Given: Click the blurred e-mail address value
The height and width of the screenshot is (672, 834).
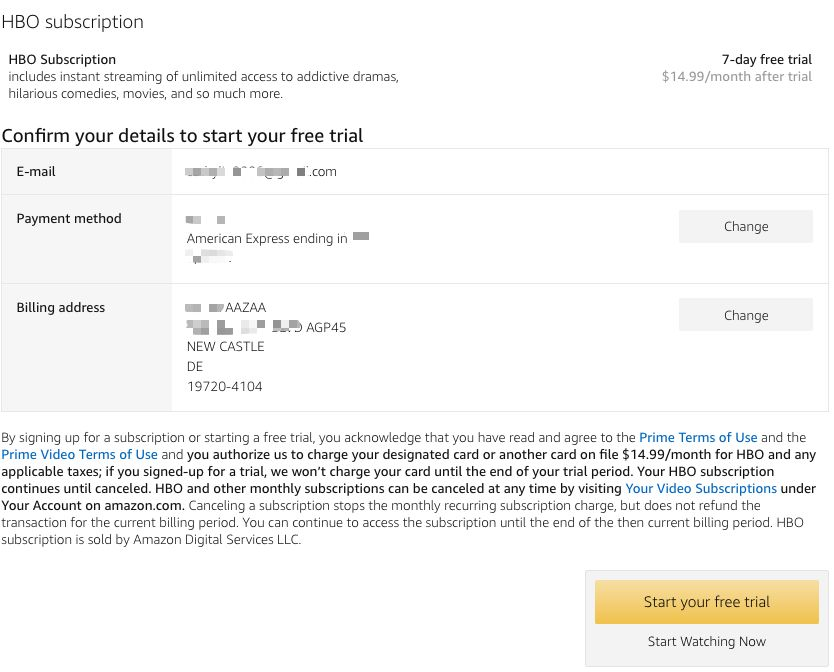Looking at the screenshot, I should pos(262,172).
